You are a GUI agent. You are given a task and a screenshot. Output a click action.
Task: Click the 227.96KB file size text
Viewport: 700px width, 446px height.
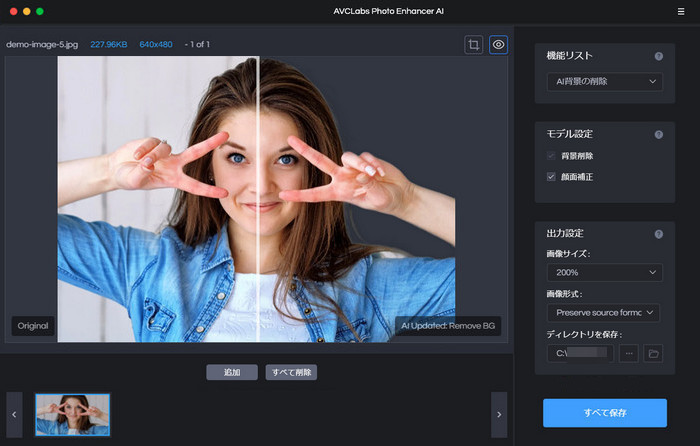108,45
